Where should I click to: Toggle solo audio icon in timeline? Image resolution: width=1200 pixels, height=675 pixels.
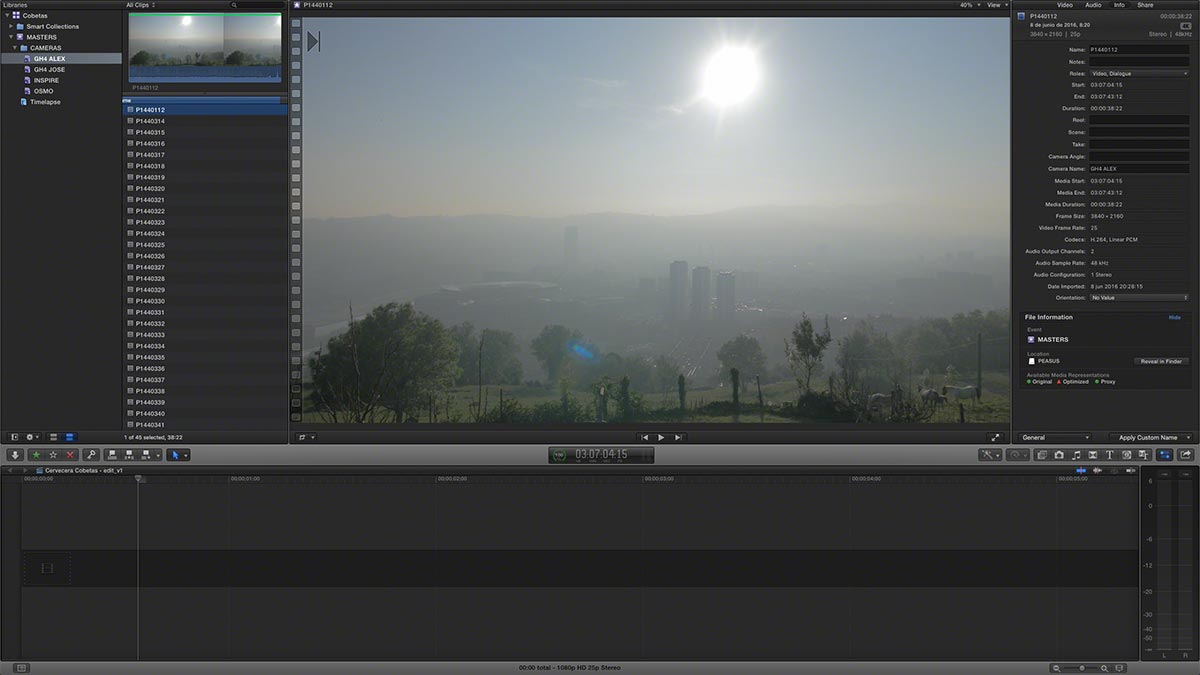point(1114,470)
